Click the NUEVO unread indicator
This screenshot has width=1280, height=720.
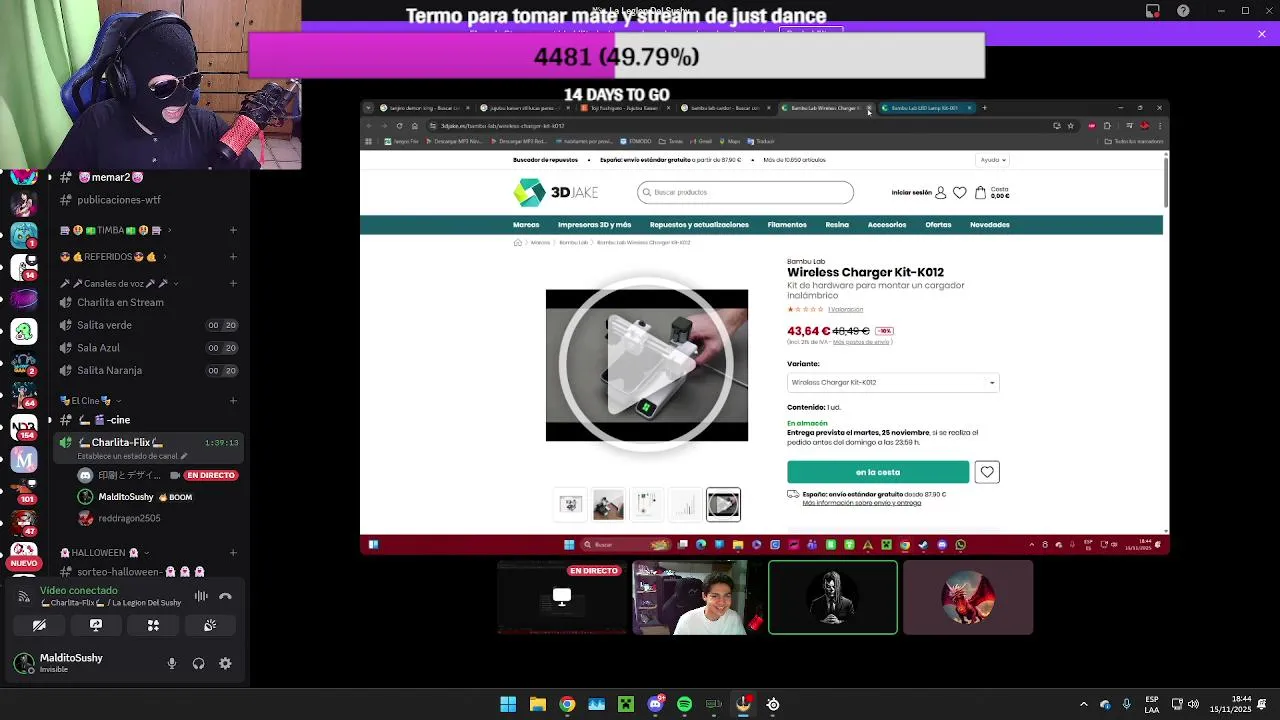coord(24,563)
